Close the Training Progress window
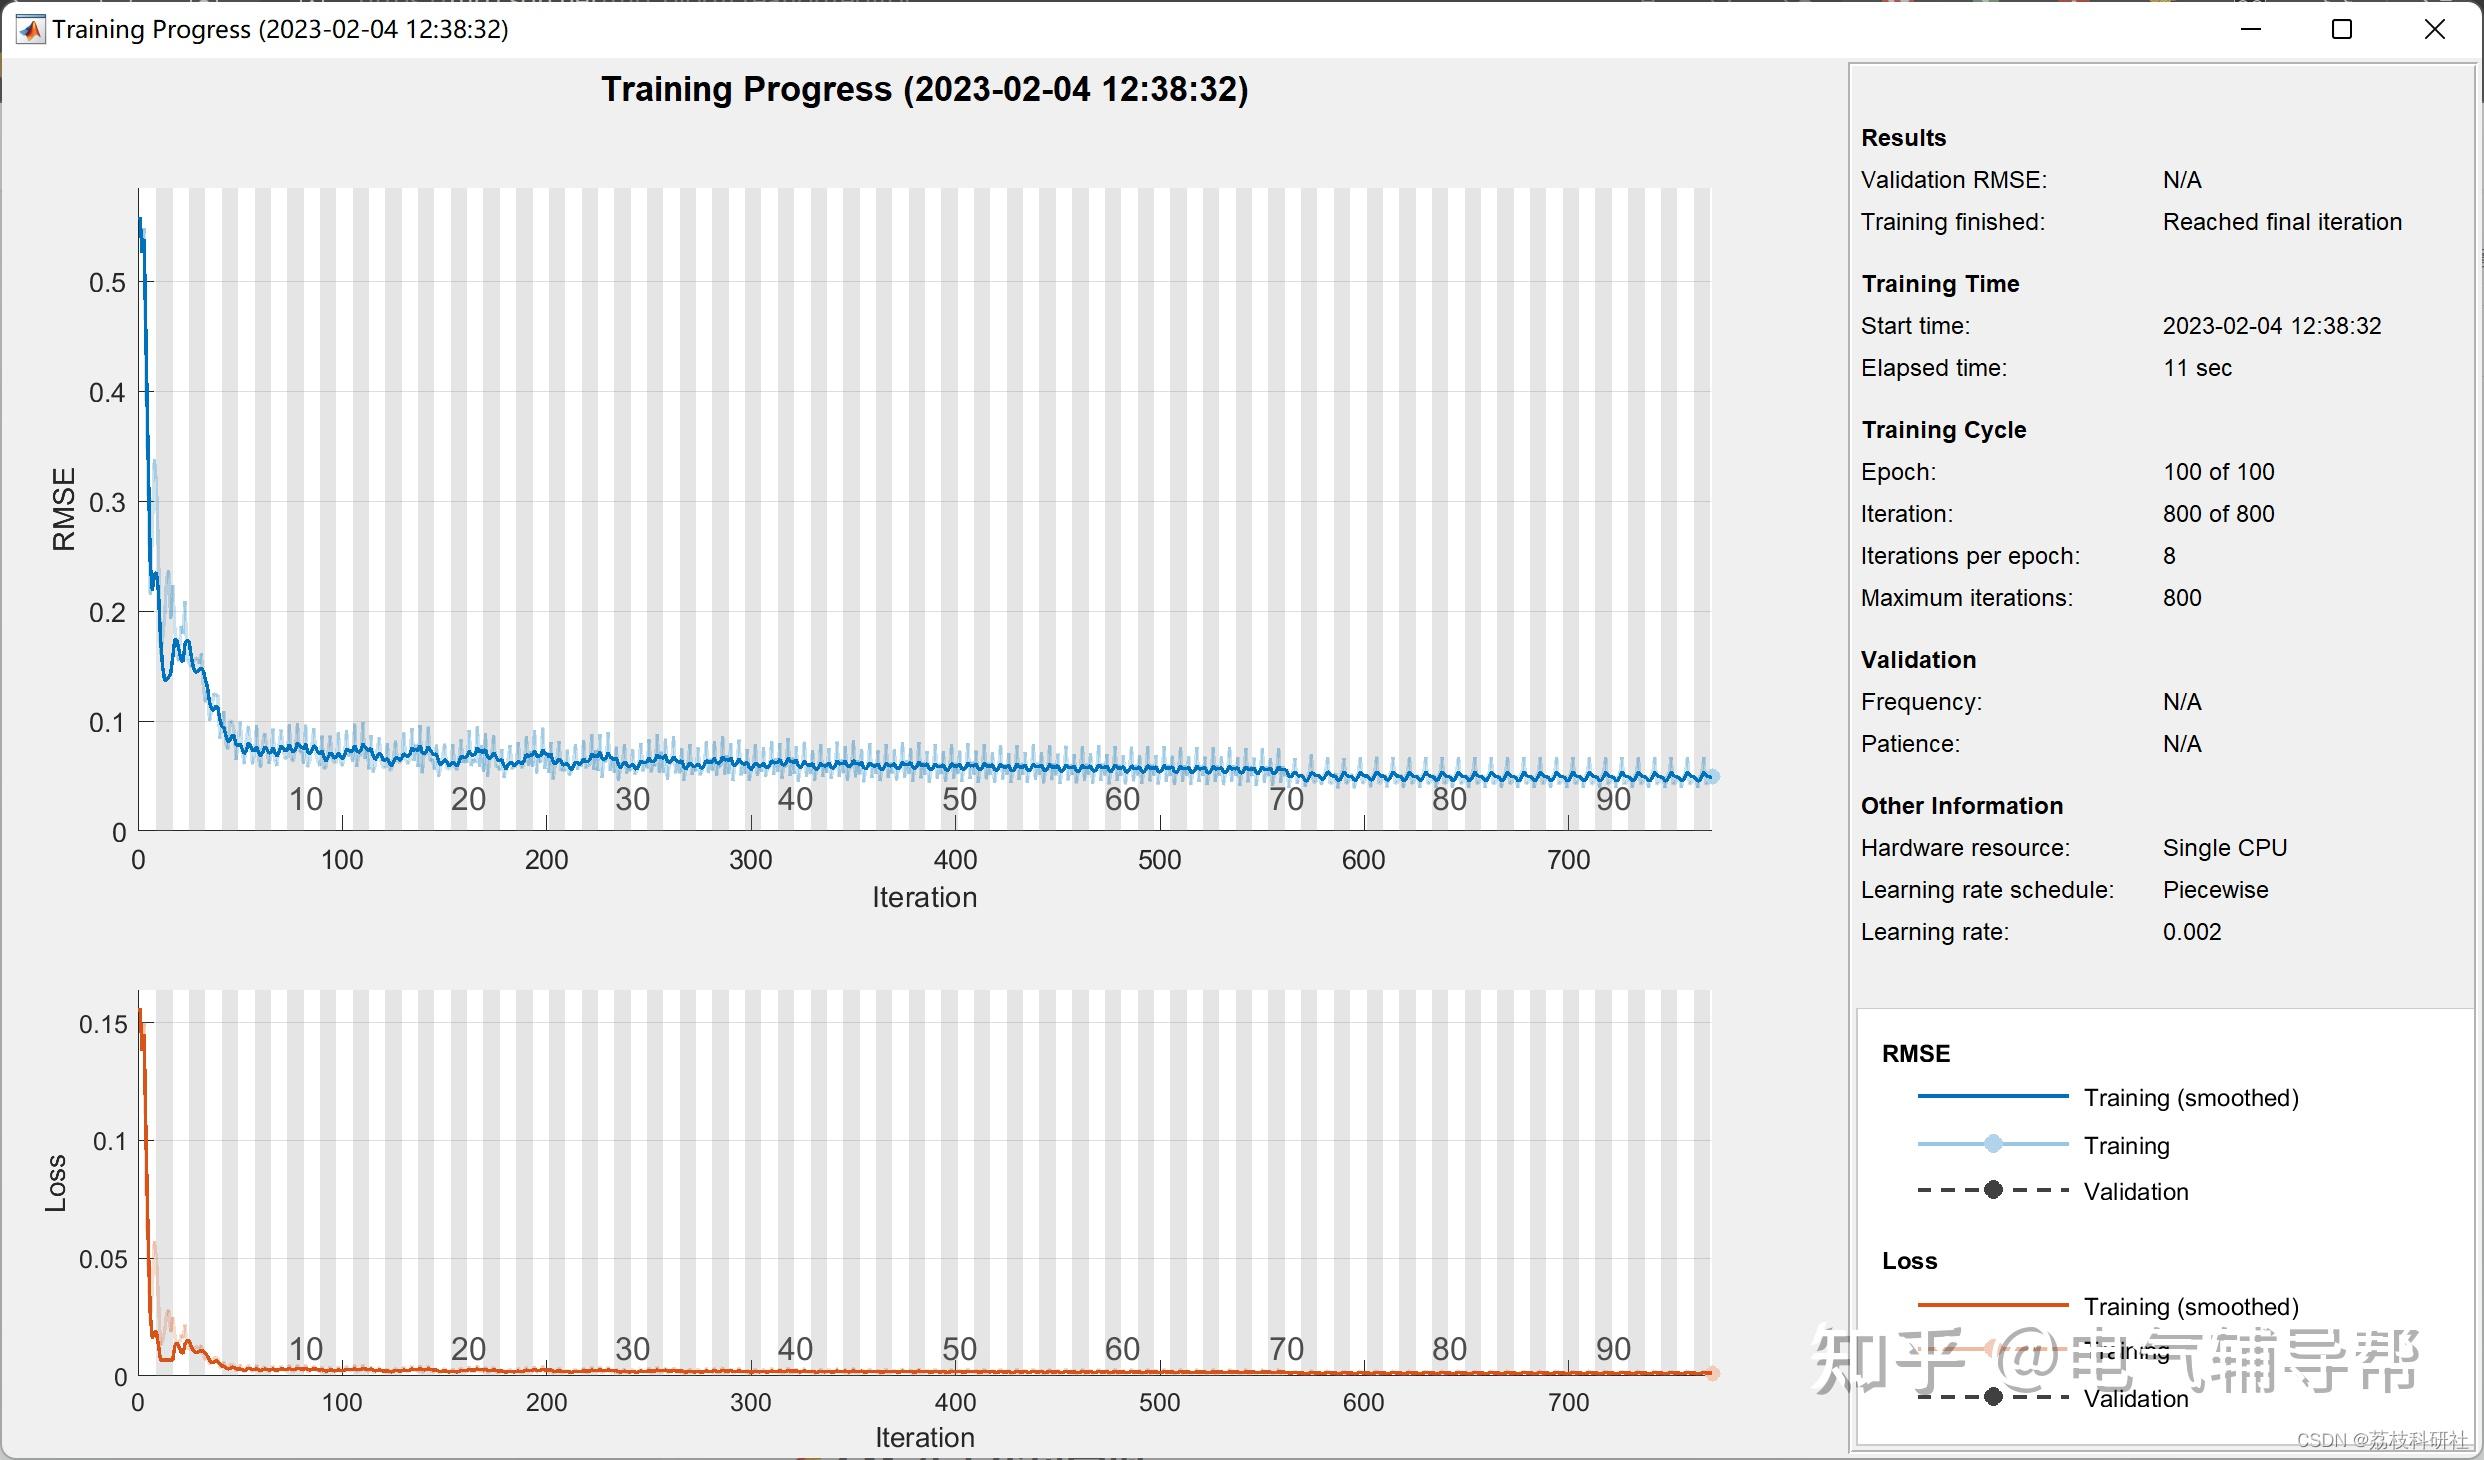The width and height of the screenshot is (2484, 1460). point(2435,30)
